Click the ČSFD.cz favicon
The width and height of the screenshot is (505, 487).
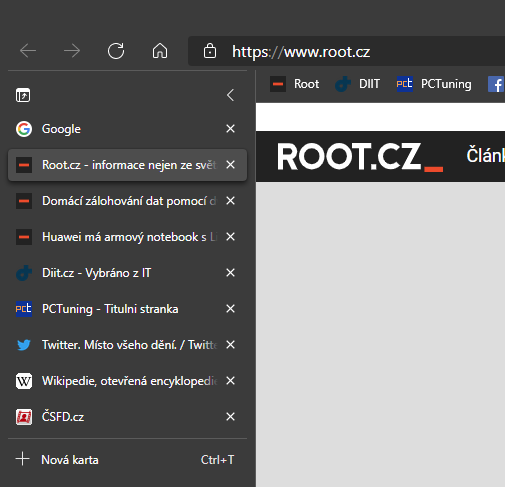tap(24, 417)
